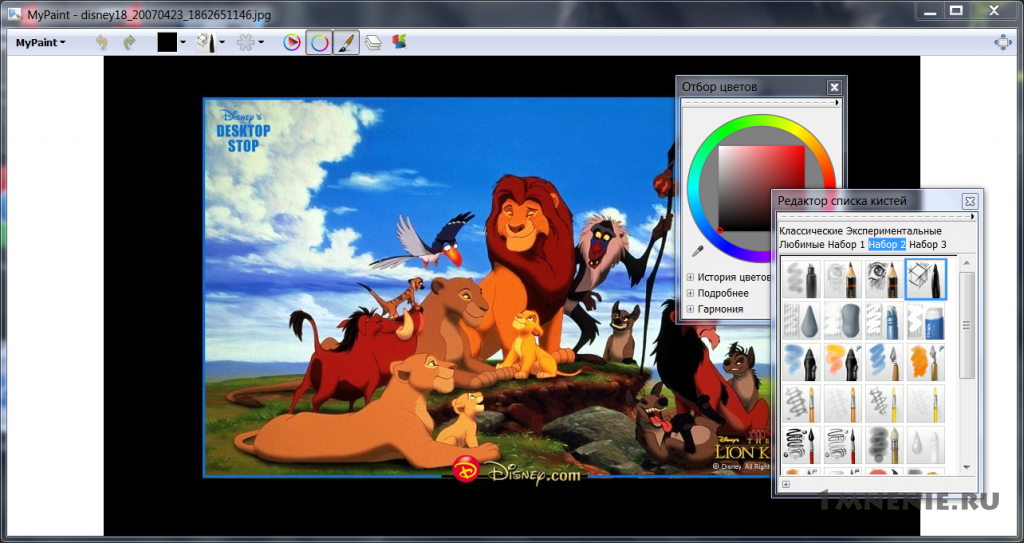Pick a color with the eyedropper icon

click(698, 250)
